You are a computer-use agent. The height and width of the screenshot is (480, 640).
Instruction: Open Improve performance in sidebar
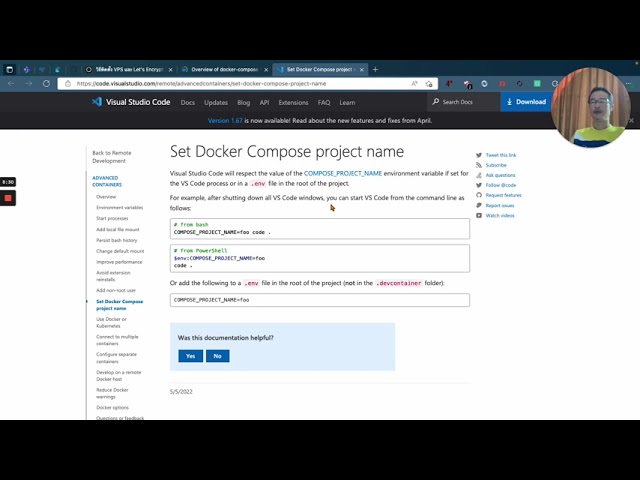coord(119,262)
